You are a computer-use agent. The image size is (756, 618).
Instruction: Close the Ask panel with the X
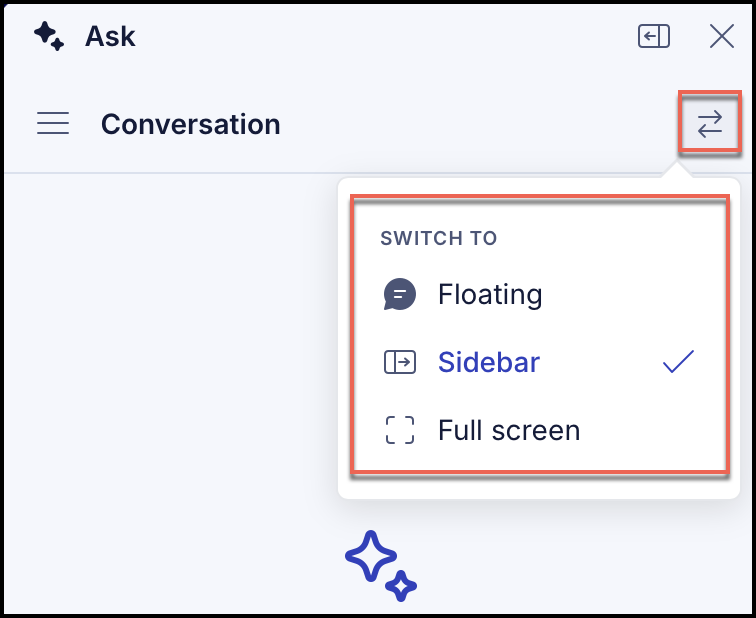(722, 36)
